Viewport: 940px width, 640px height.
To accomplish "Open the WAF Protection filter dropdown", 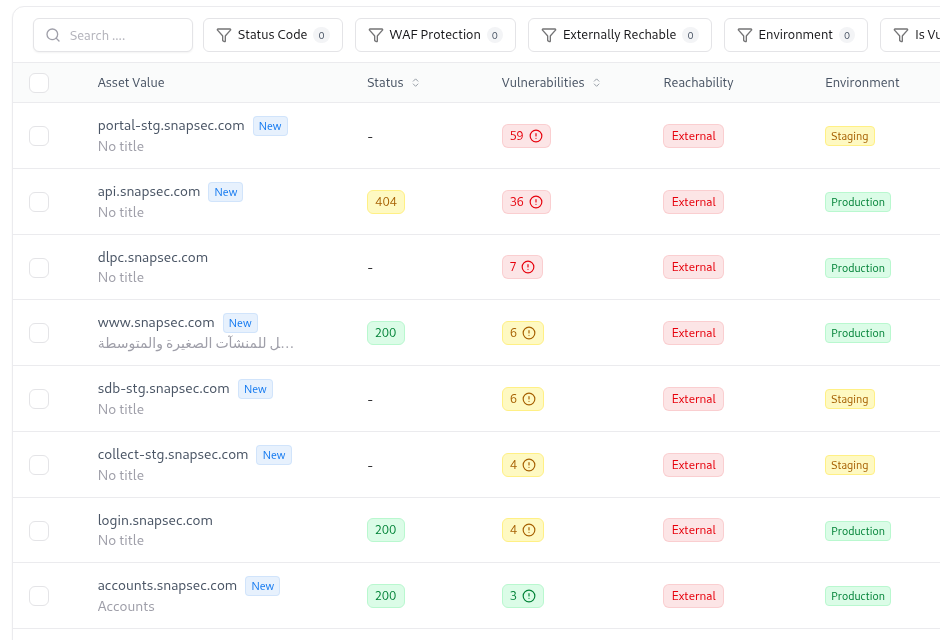I will (x=435, y=35).
